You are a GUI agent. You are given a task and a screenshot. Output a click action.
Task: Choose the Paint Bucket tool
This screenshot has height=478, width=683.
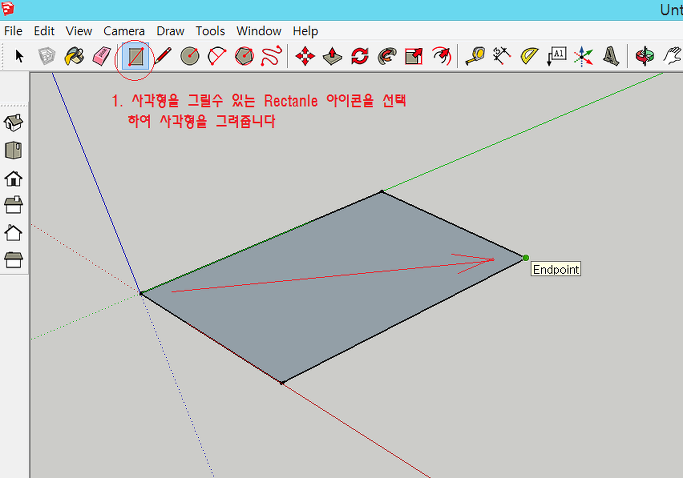tap(74, 56)
